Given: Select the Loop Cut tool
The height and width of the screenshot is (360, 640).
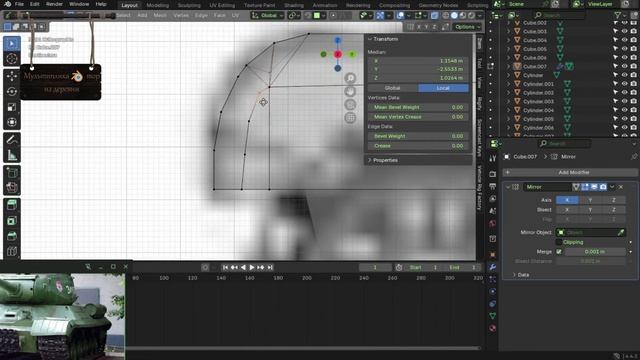Looking at the screenshot, I should pyautogui.click(x=12, y=251).
